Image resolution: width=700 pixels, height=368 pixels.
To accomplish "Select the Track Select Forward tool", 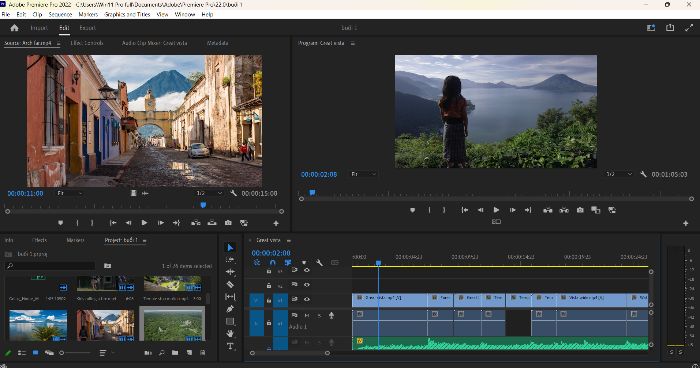I will (x=230, y=259).
